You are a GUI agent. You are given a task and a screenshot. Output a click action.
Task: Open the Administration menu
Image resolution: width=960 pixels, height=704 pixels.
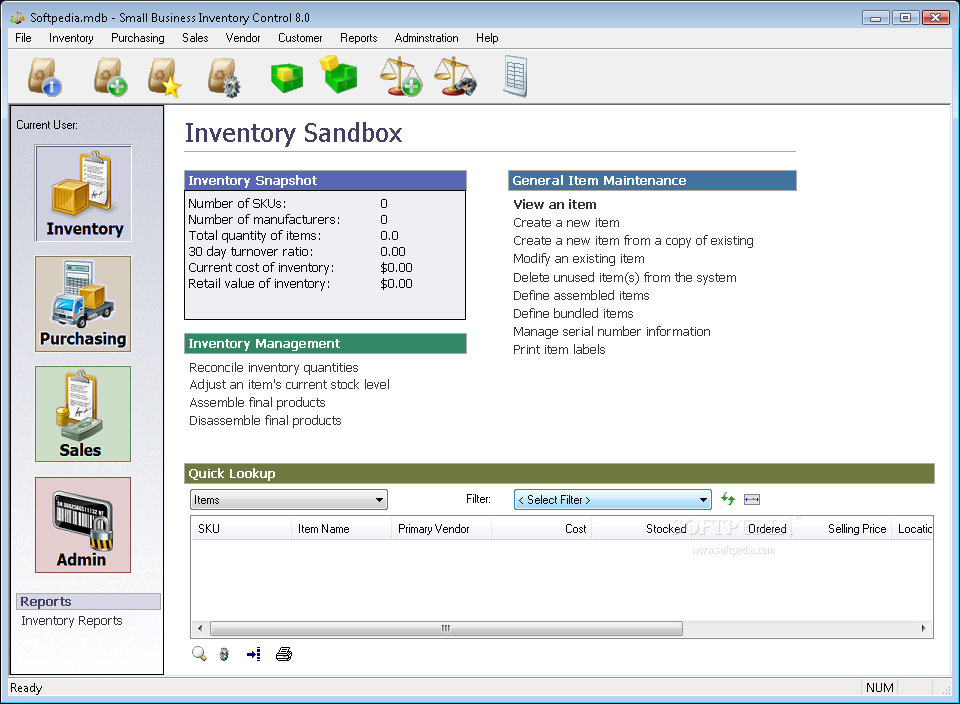pos(427,38)
